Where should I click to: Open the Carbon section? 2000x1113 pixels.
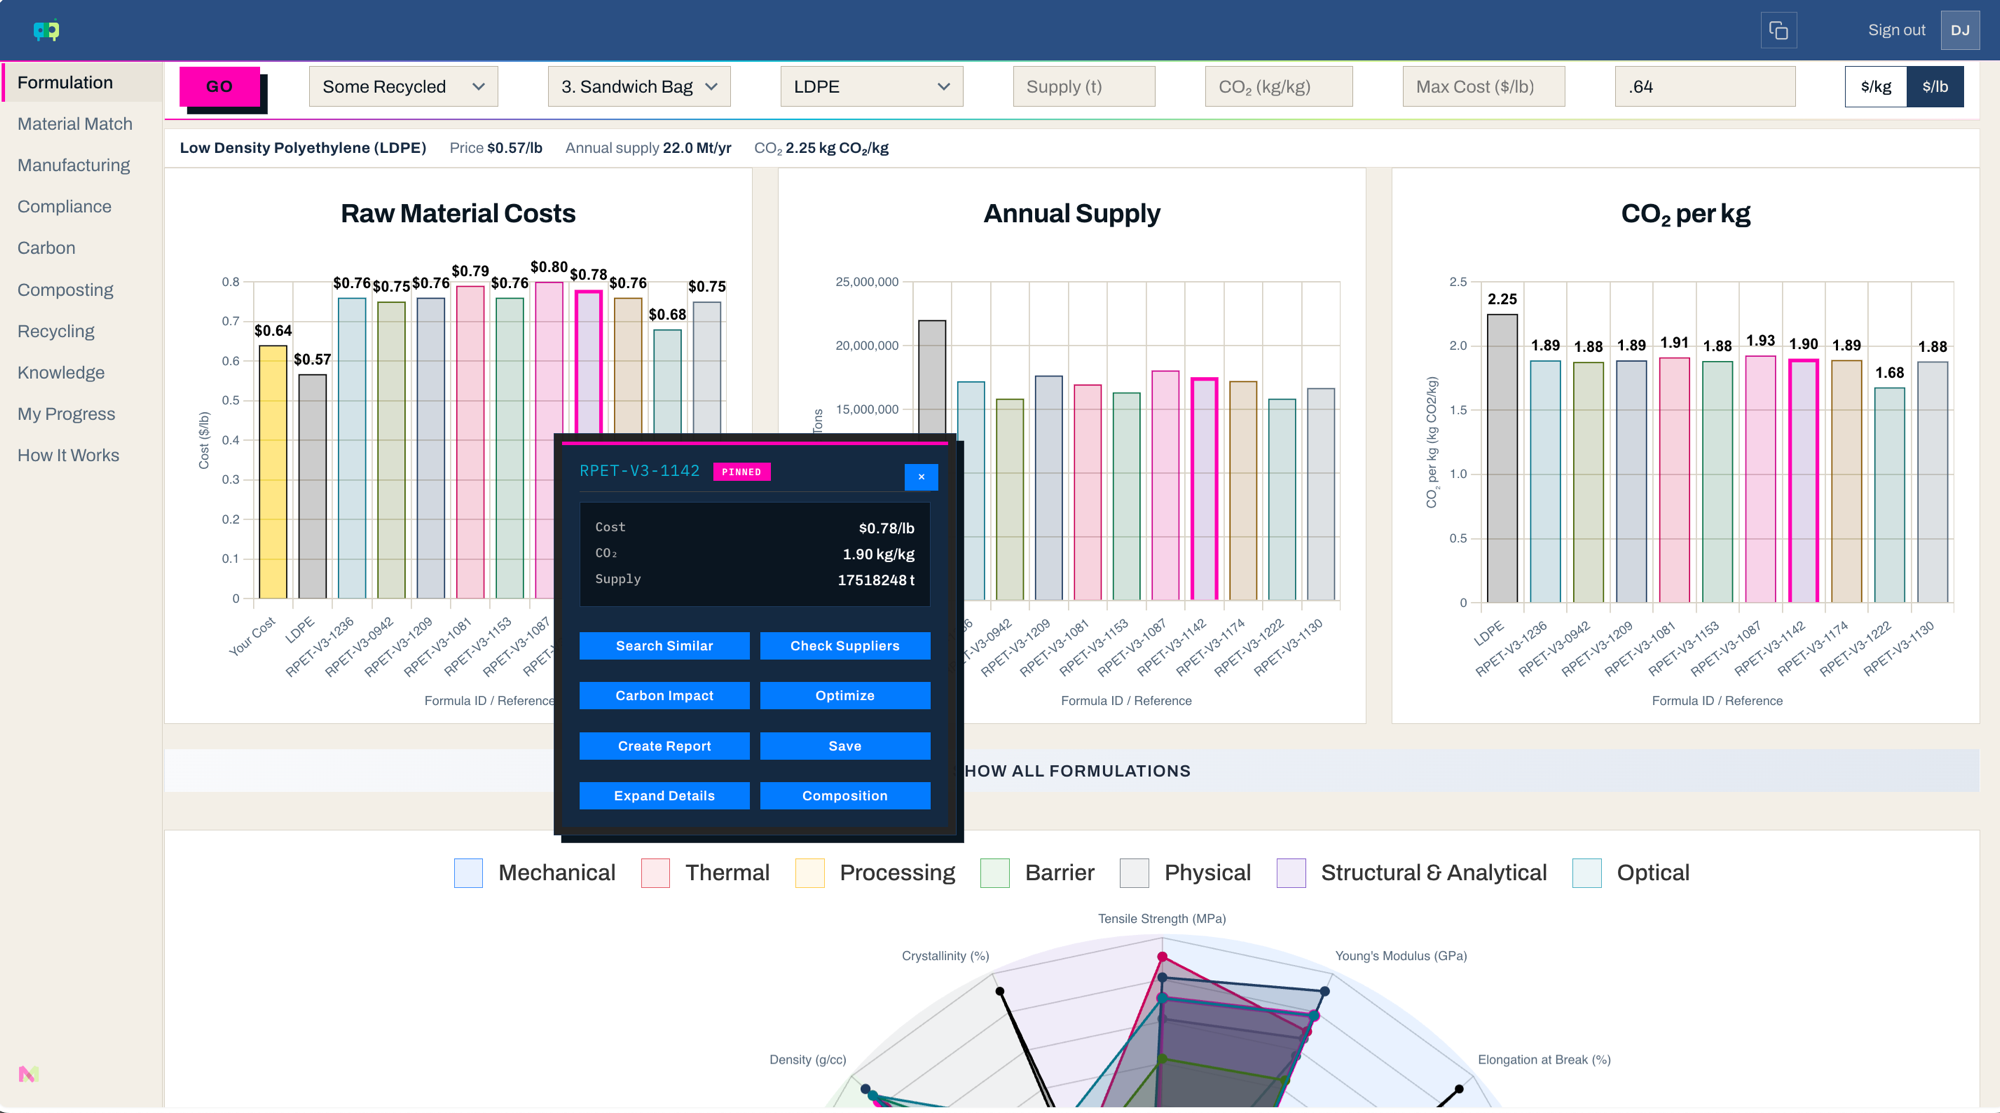pyautogui.click(x=46, y=248)
